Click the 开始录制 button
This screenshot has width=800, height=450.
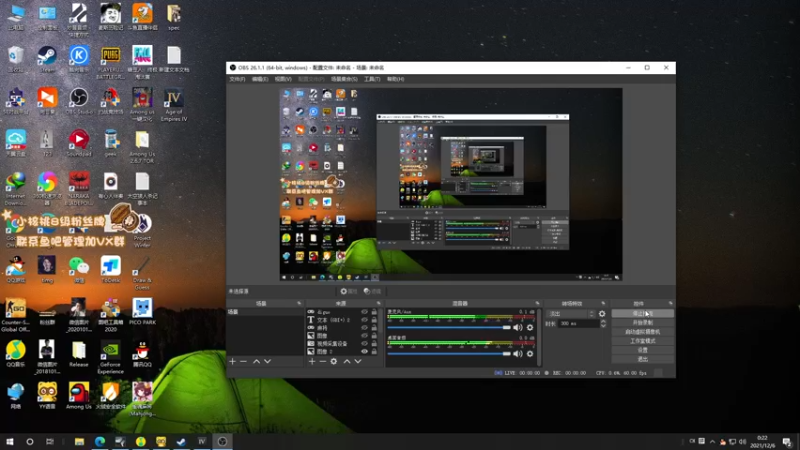642,323
